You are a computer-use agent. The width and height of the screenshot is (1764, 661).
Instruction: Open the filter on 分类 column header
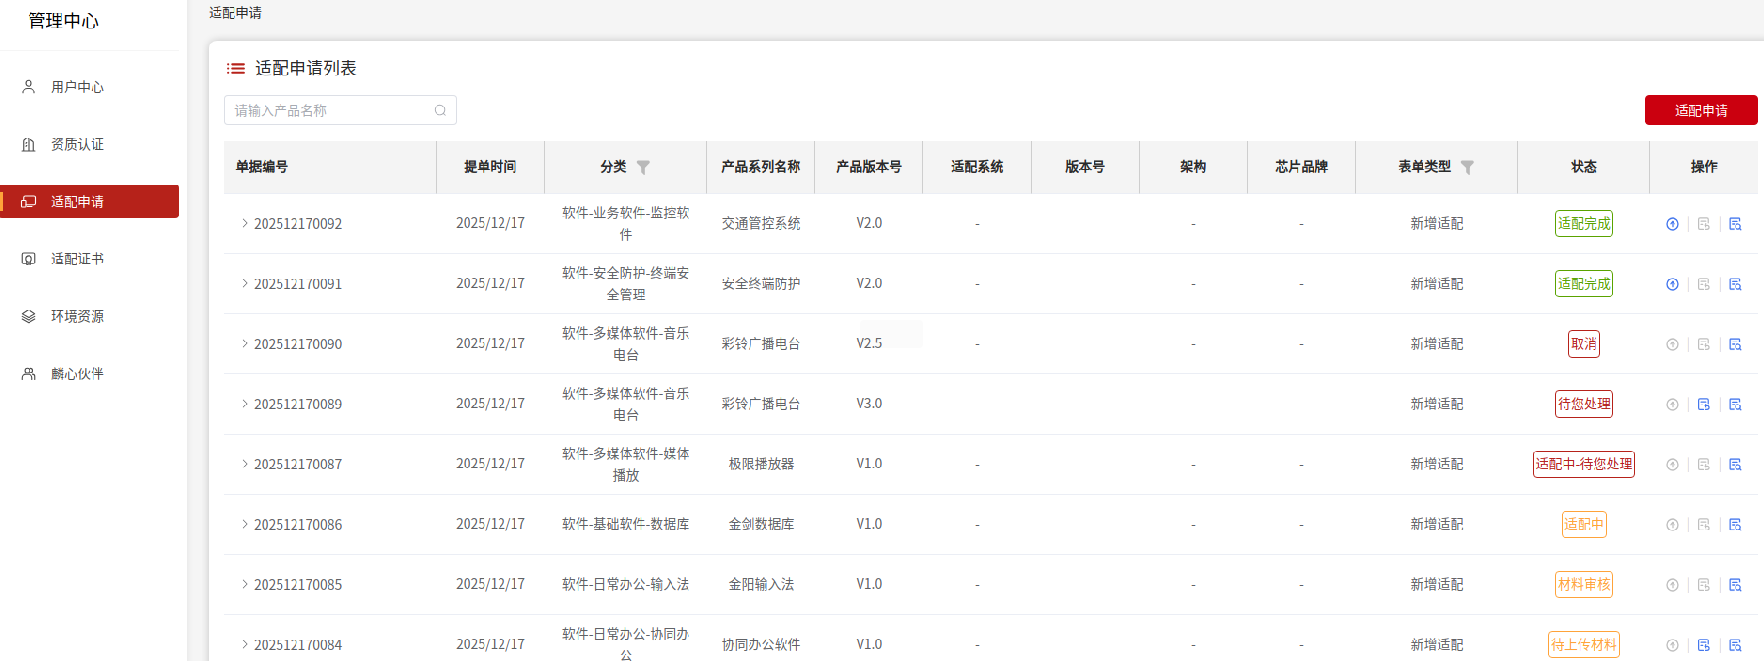click(x=643, y=167)
